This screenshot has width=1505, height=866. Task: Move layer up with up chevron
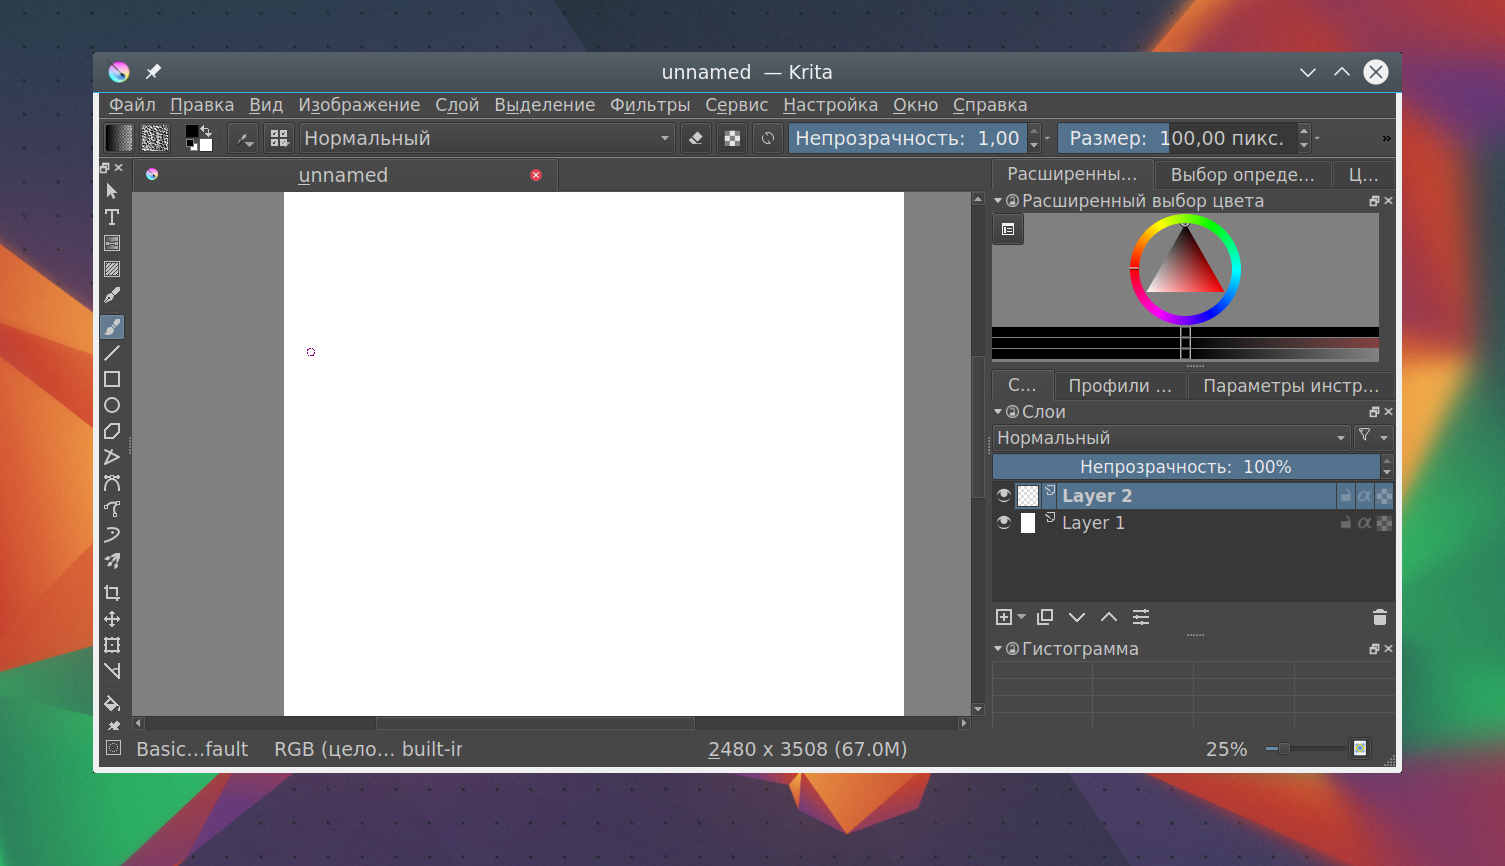click(x=1109, y=617)
